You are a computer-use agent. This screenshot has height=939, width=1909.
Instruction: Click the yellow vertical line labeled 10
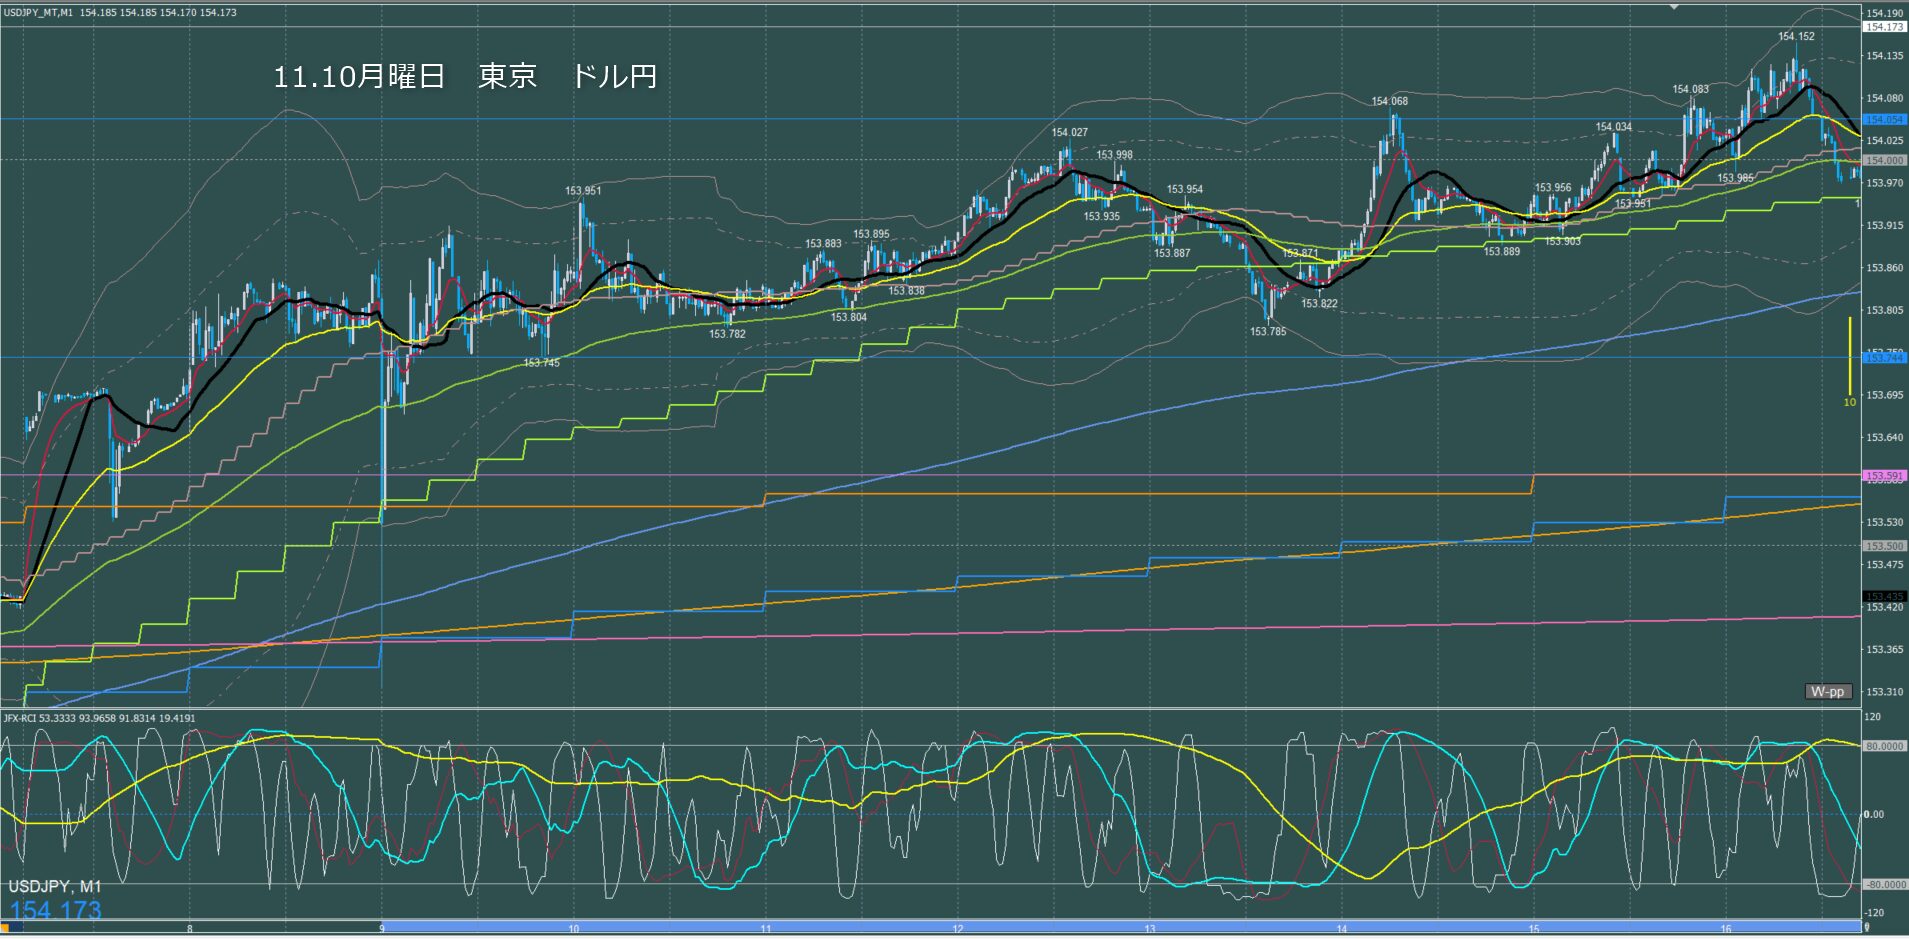(x=1850, y=355)
